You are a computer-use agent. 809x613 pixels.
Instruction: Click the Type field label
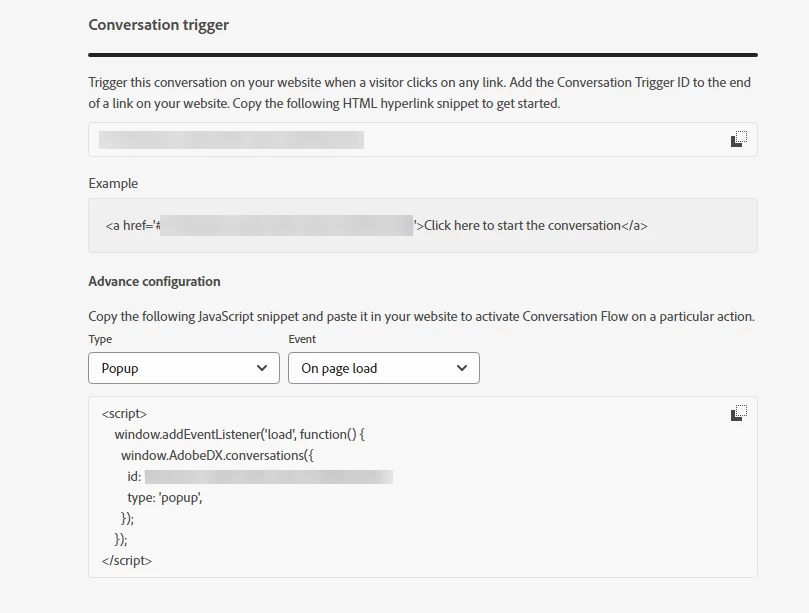(x=100, y=339)
